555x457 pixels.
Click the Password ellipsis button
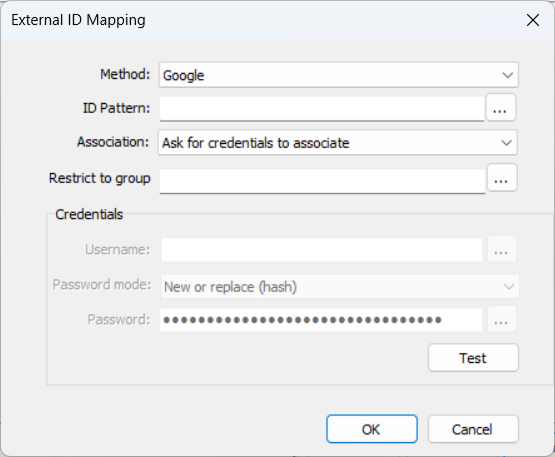click(502, 319)
